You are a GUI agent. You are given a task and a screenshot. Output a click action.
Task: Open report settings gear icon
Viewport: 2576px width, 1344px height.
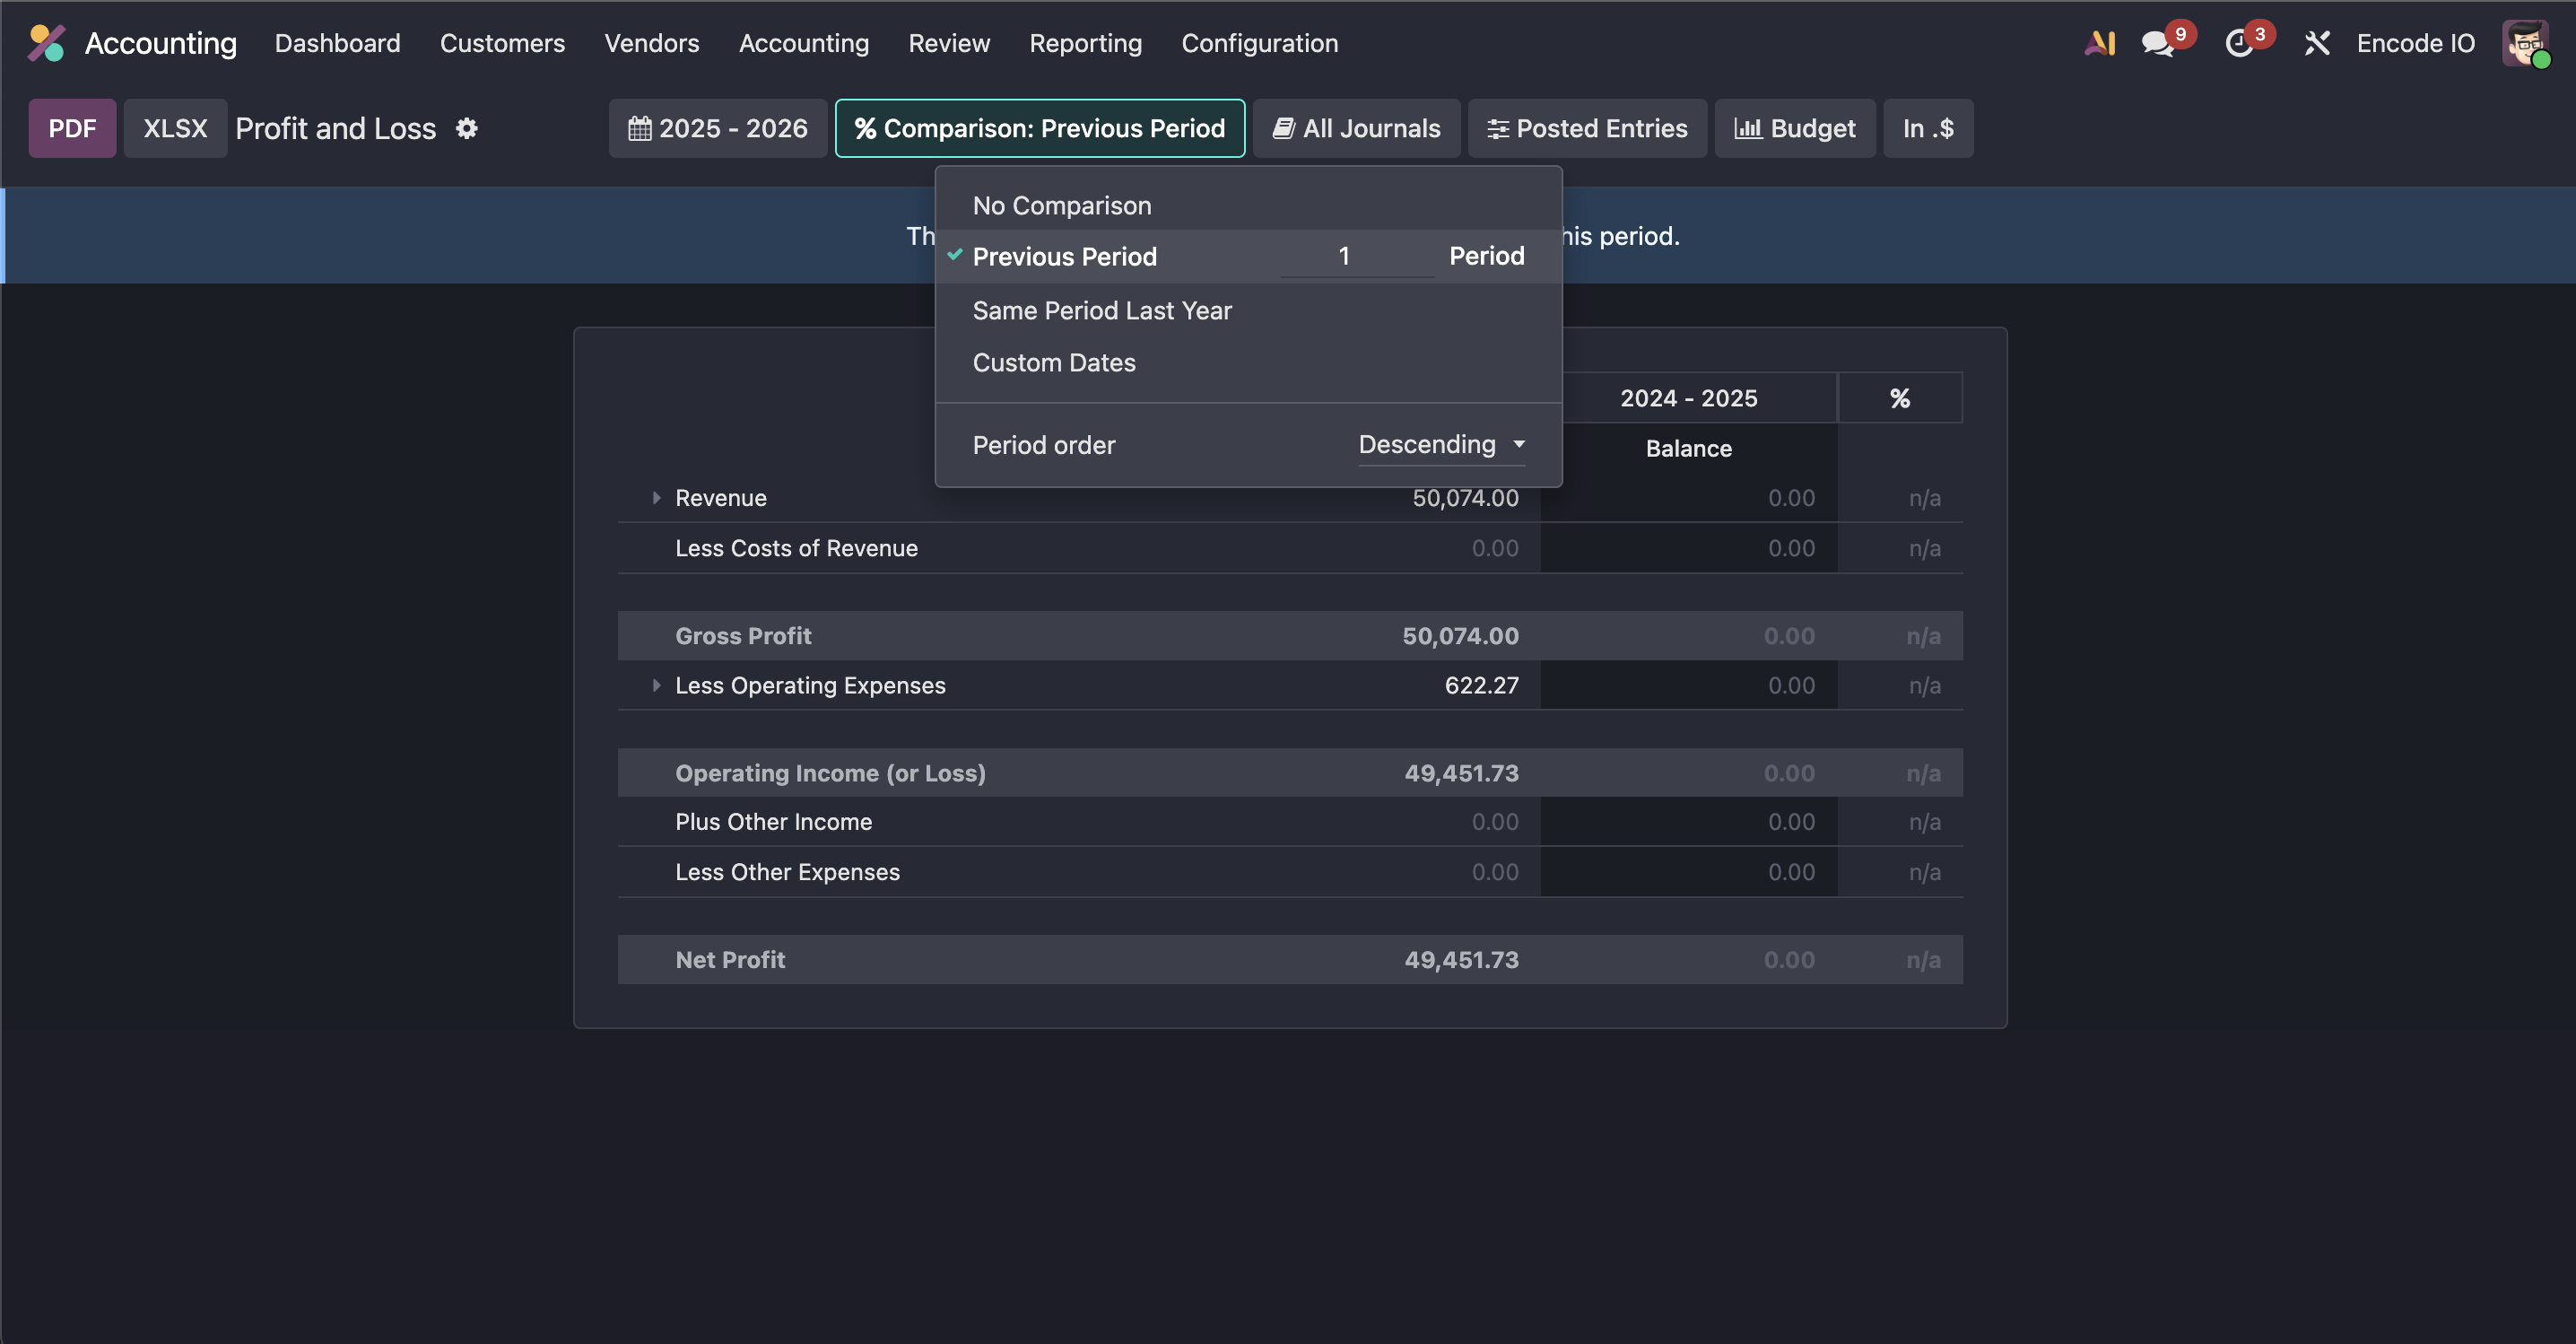click(467, 129)
